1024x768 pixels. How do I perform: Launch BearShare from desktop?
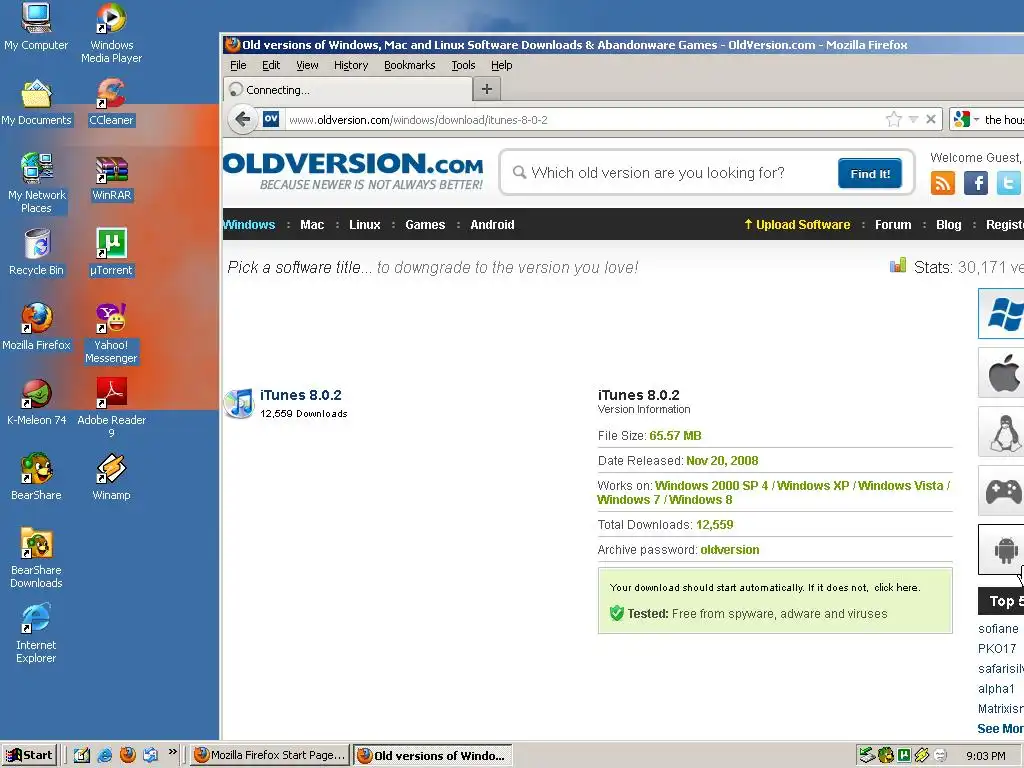pyautogui.click(x=36, y=477)
